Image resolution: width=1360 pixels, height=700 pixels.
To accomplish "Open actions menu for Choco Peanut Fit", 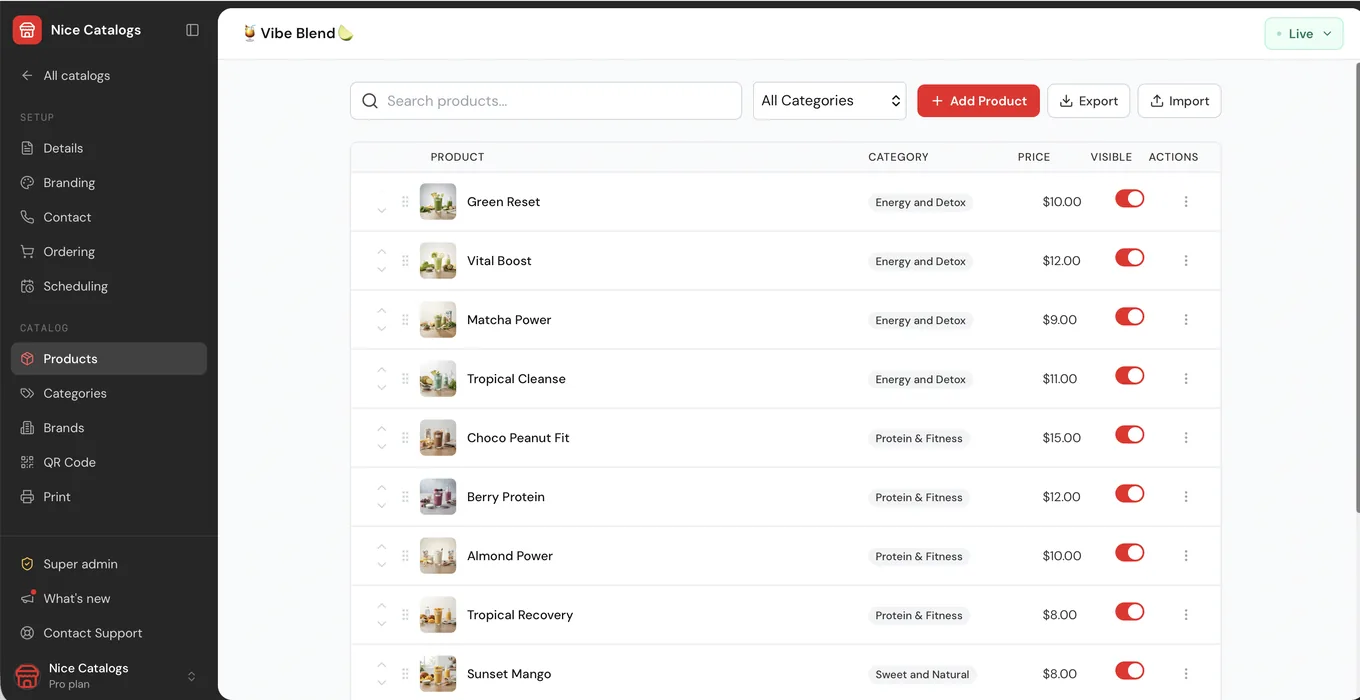I will pos(1186,438).
